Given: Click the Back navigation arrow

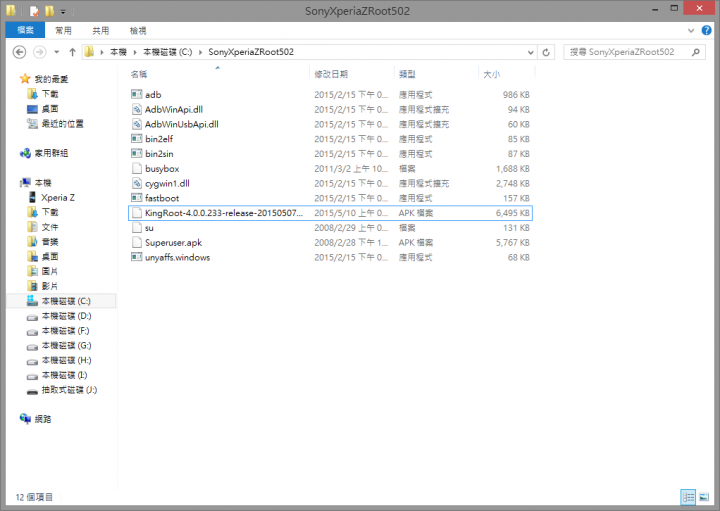Looking at the screenshot, I should point(19,52).
